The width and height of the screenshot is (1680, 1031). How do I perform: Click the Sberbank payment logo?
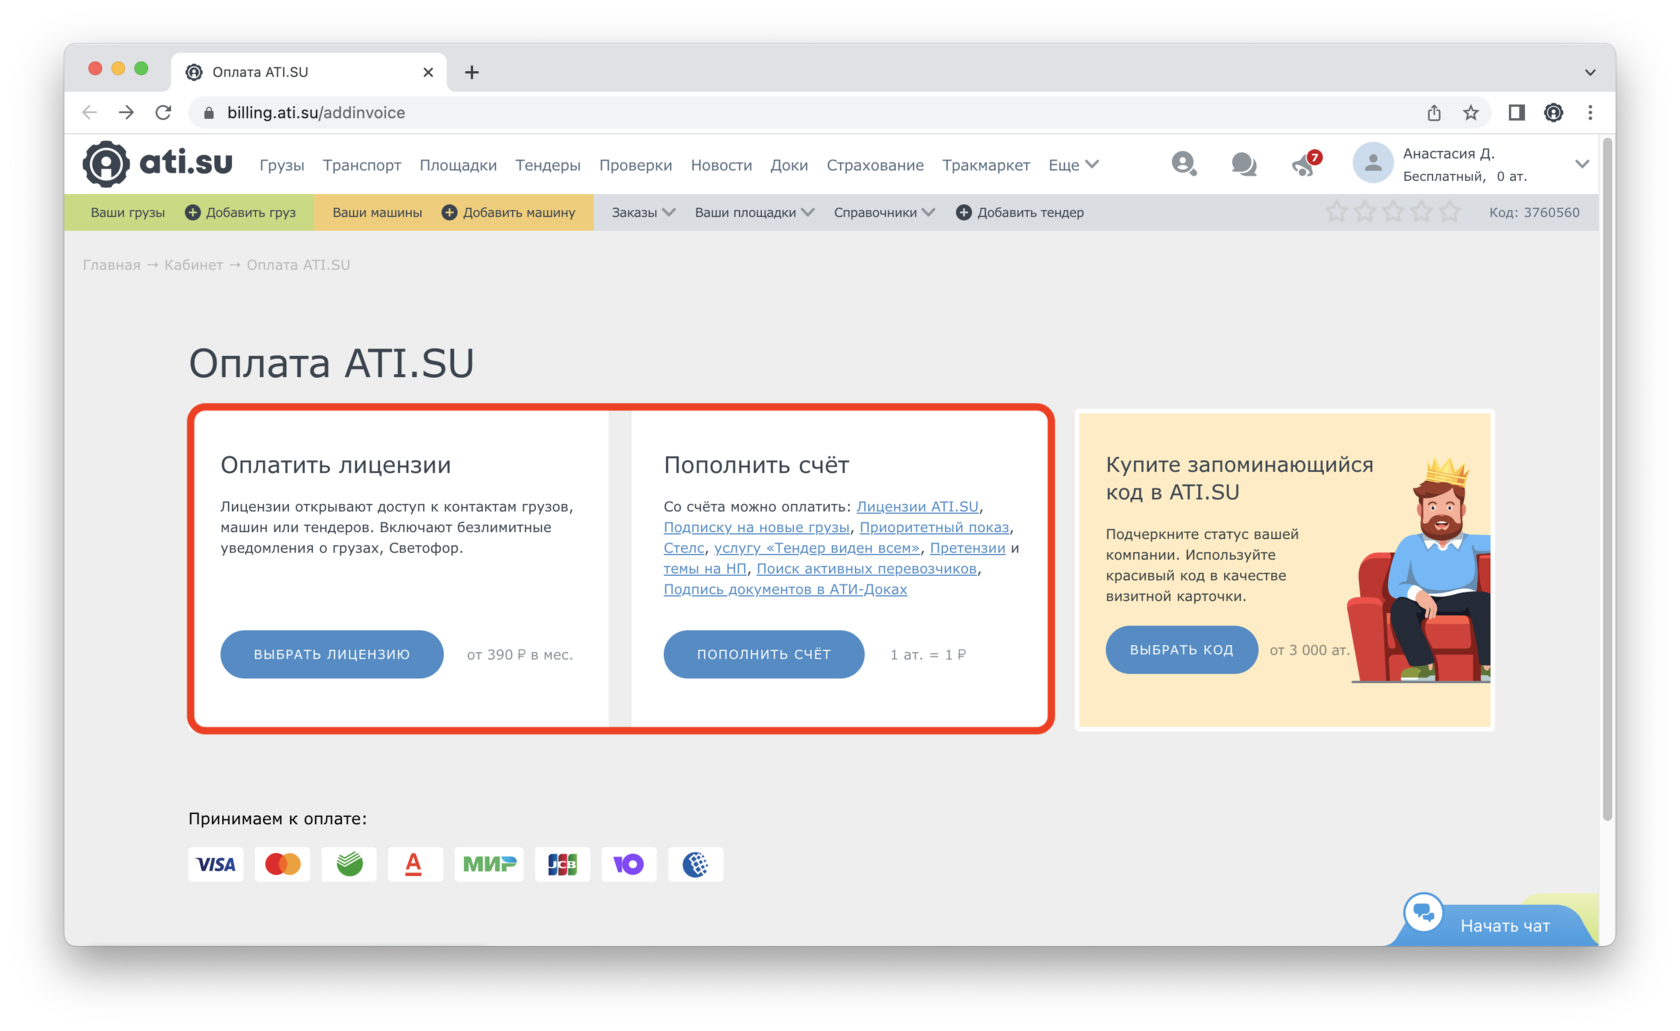coord(349,864)
